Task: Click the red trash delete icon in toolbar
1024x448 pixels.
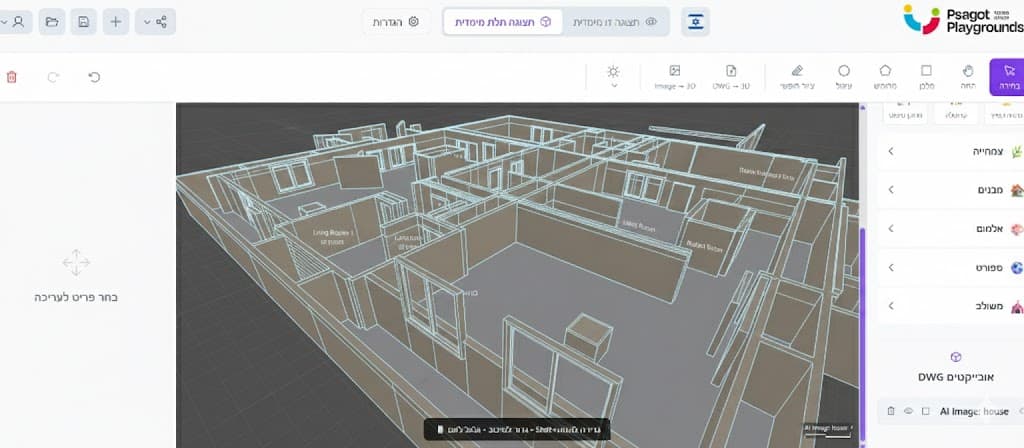Action: (x=12, y=77)
